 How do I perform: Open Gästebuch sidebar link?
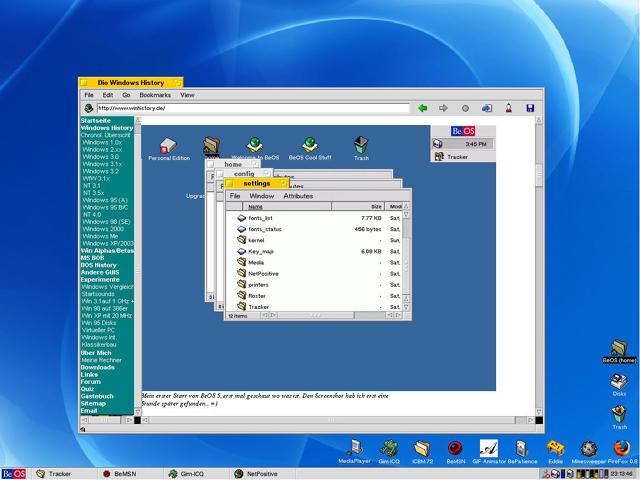[97, 396]
